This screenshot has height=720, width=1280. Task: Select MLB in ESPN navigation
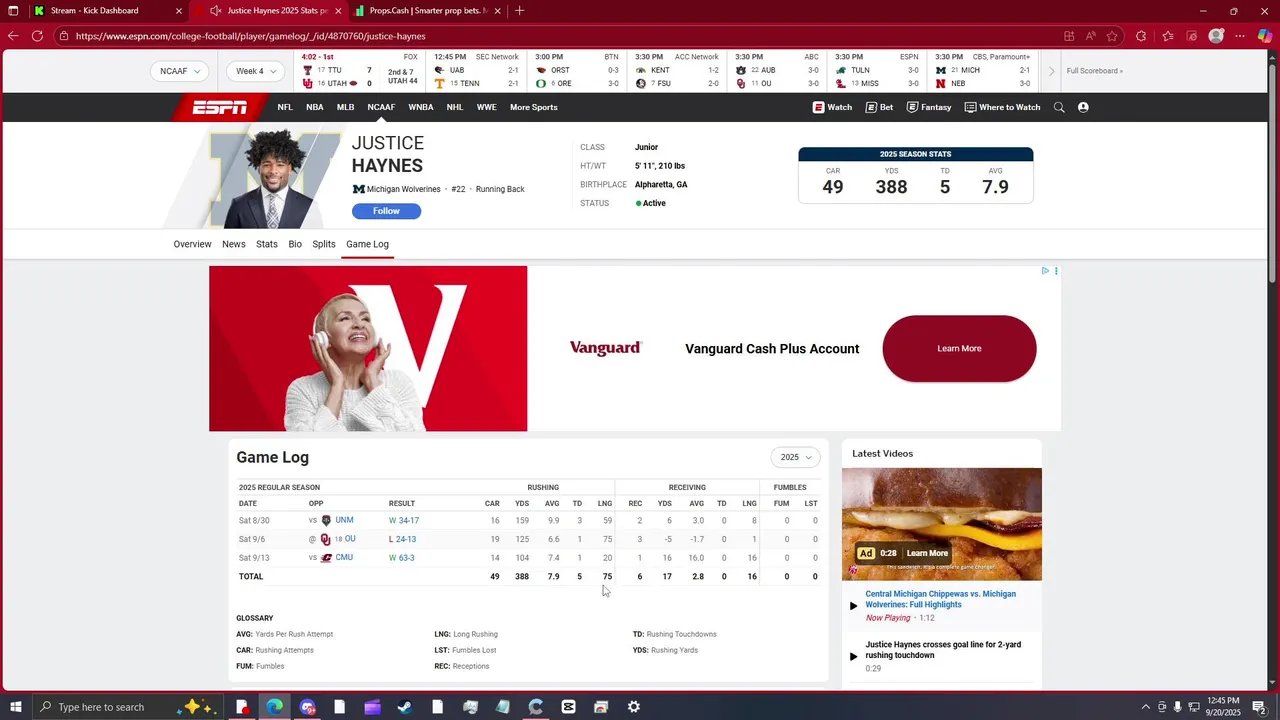345,107
